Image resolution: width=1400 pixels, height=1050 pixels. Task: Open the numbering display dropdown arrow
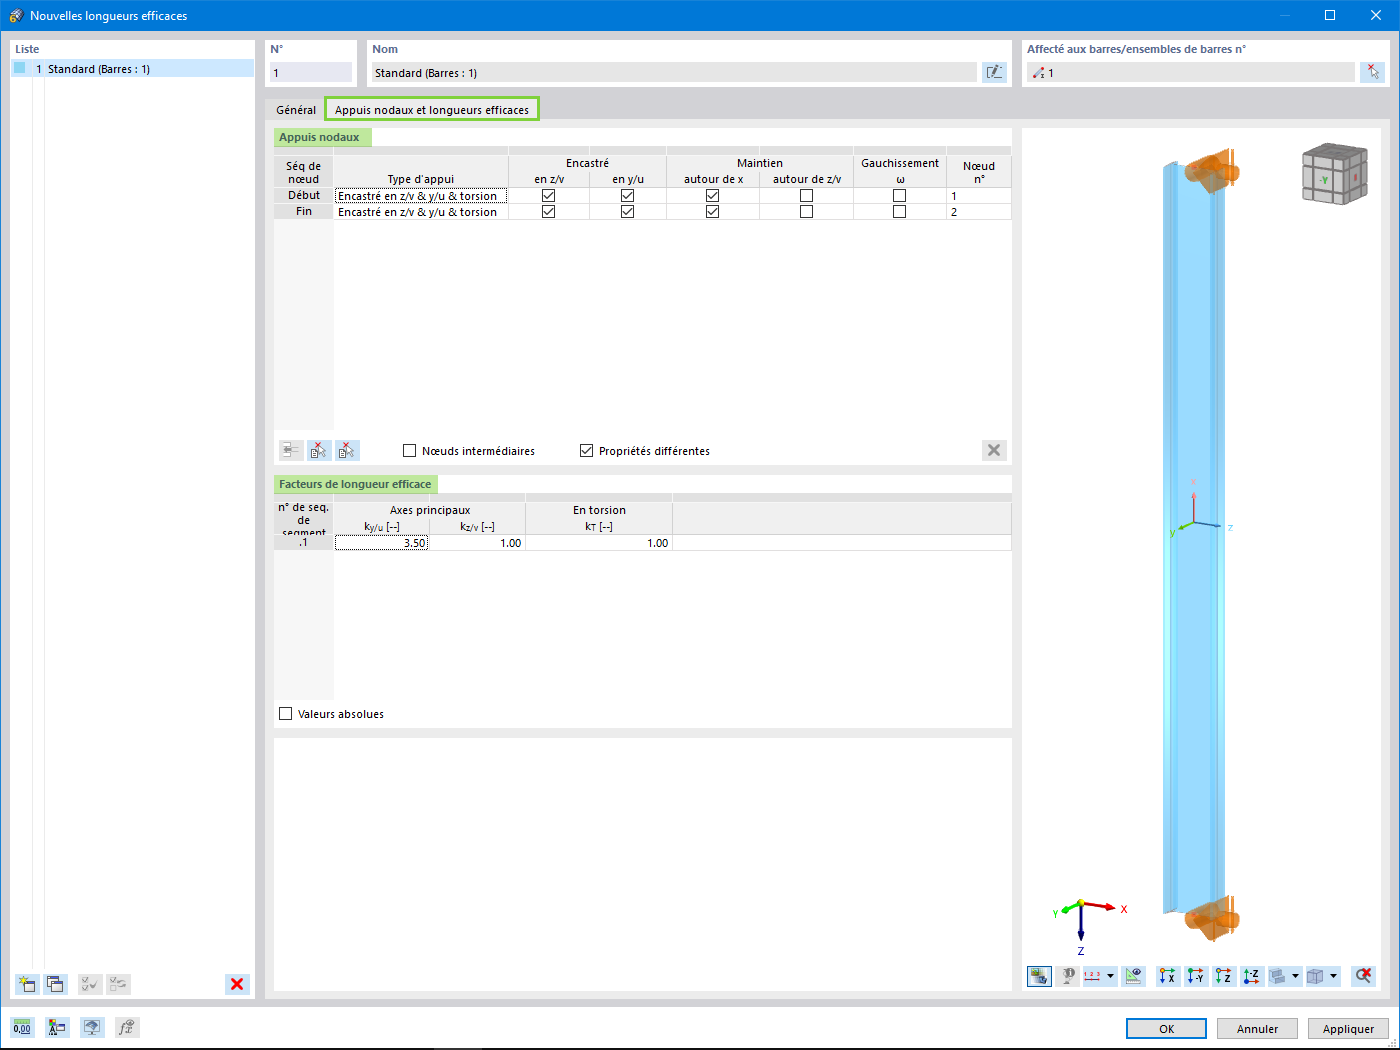click(x=1110, y=976)
